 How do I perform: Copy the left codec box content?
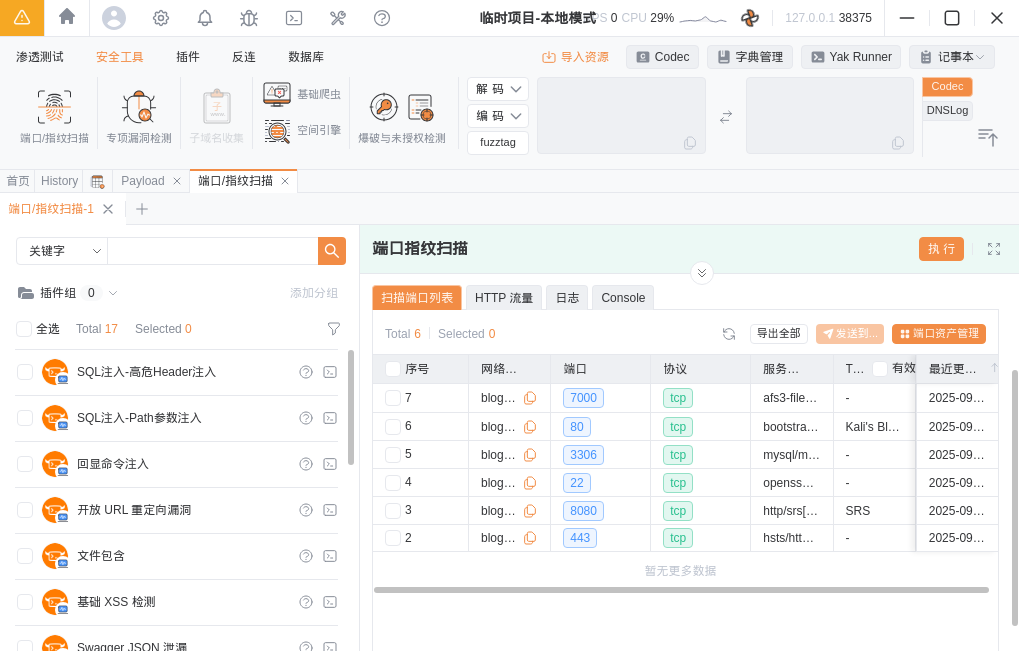coord(690,142)
